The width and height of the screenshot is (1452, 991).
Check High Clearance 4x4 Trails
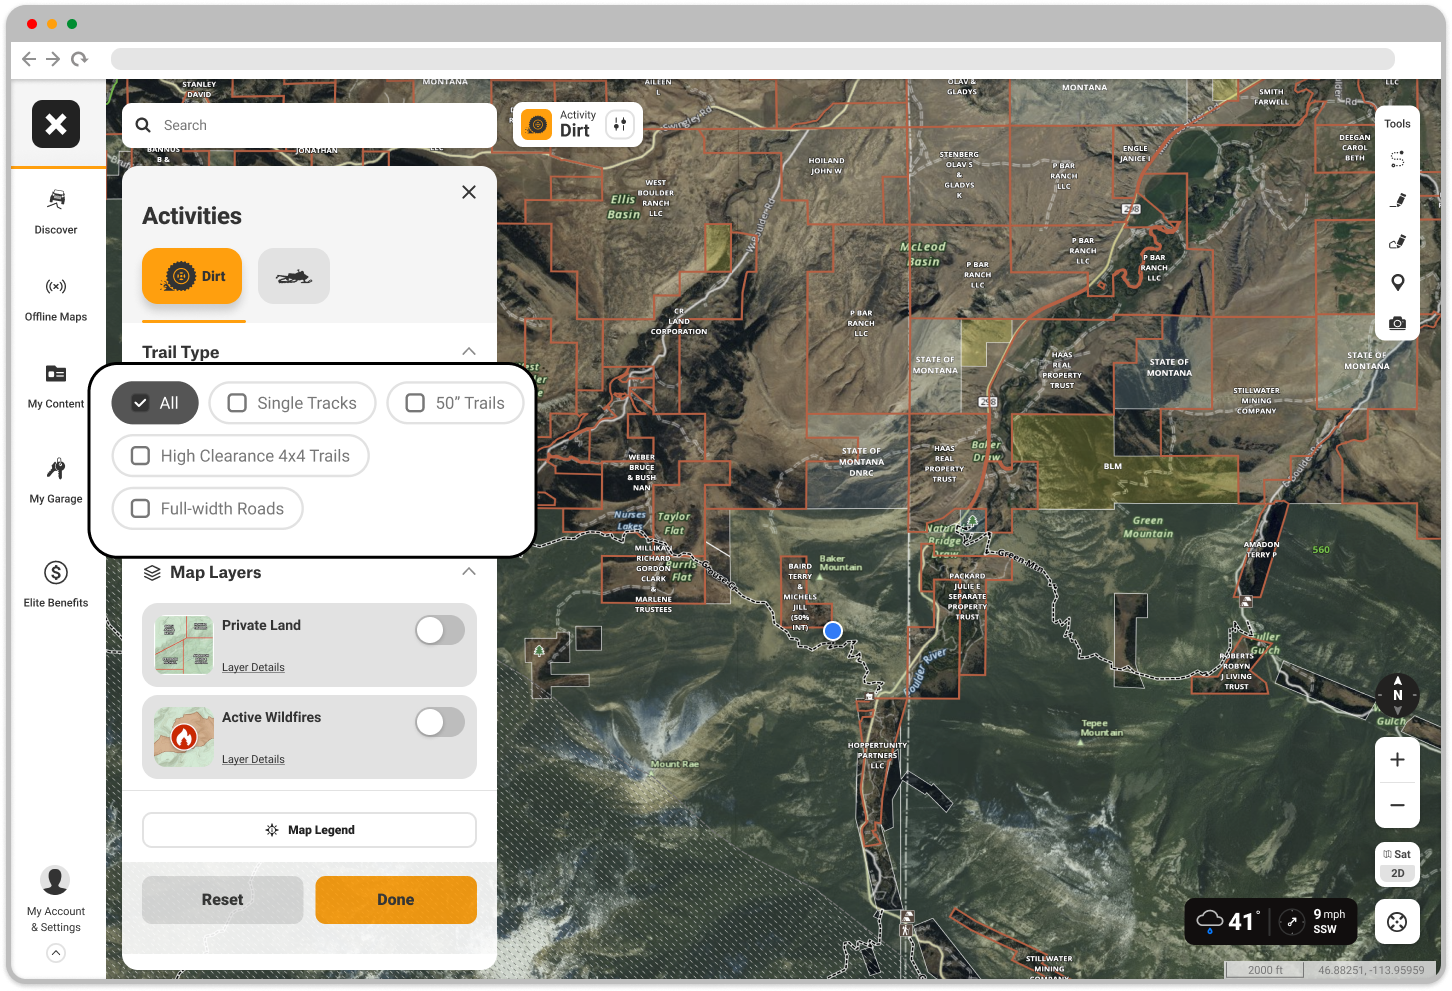(x=240, y=456)
